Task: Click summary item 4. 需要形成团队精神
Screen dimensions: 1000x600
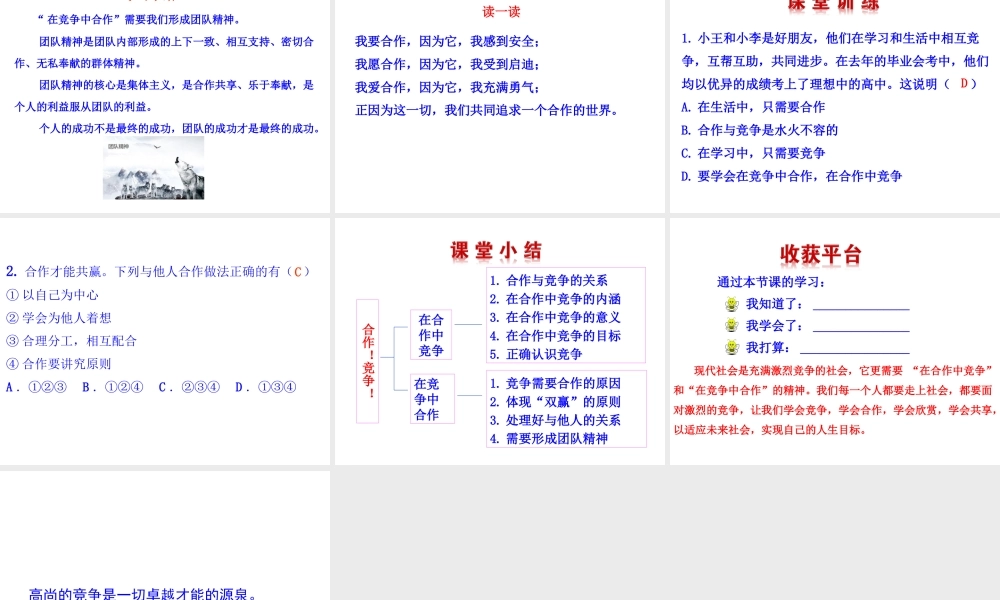Action: 548,439
